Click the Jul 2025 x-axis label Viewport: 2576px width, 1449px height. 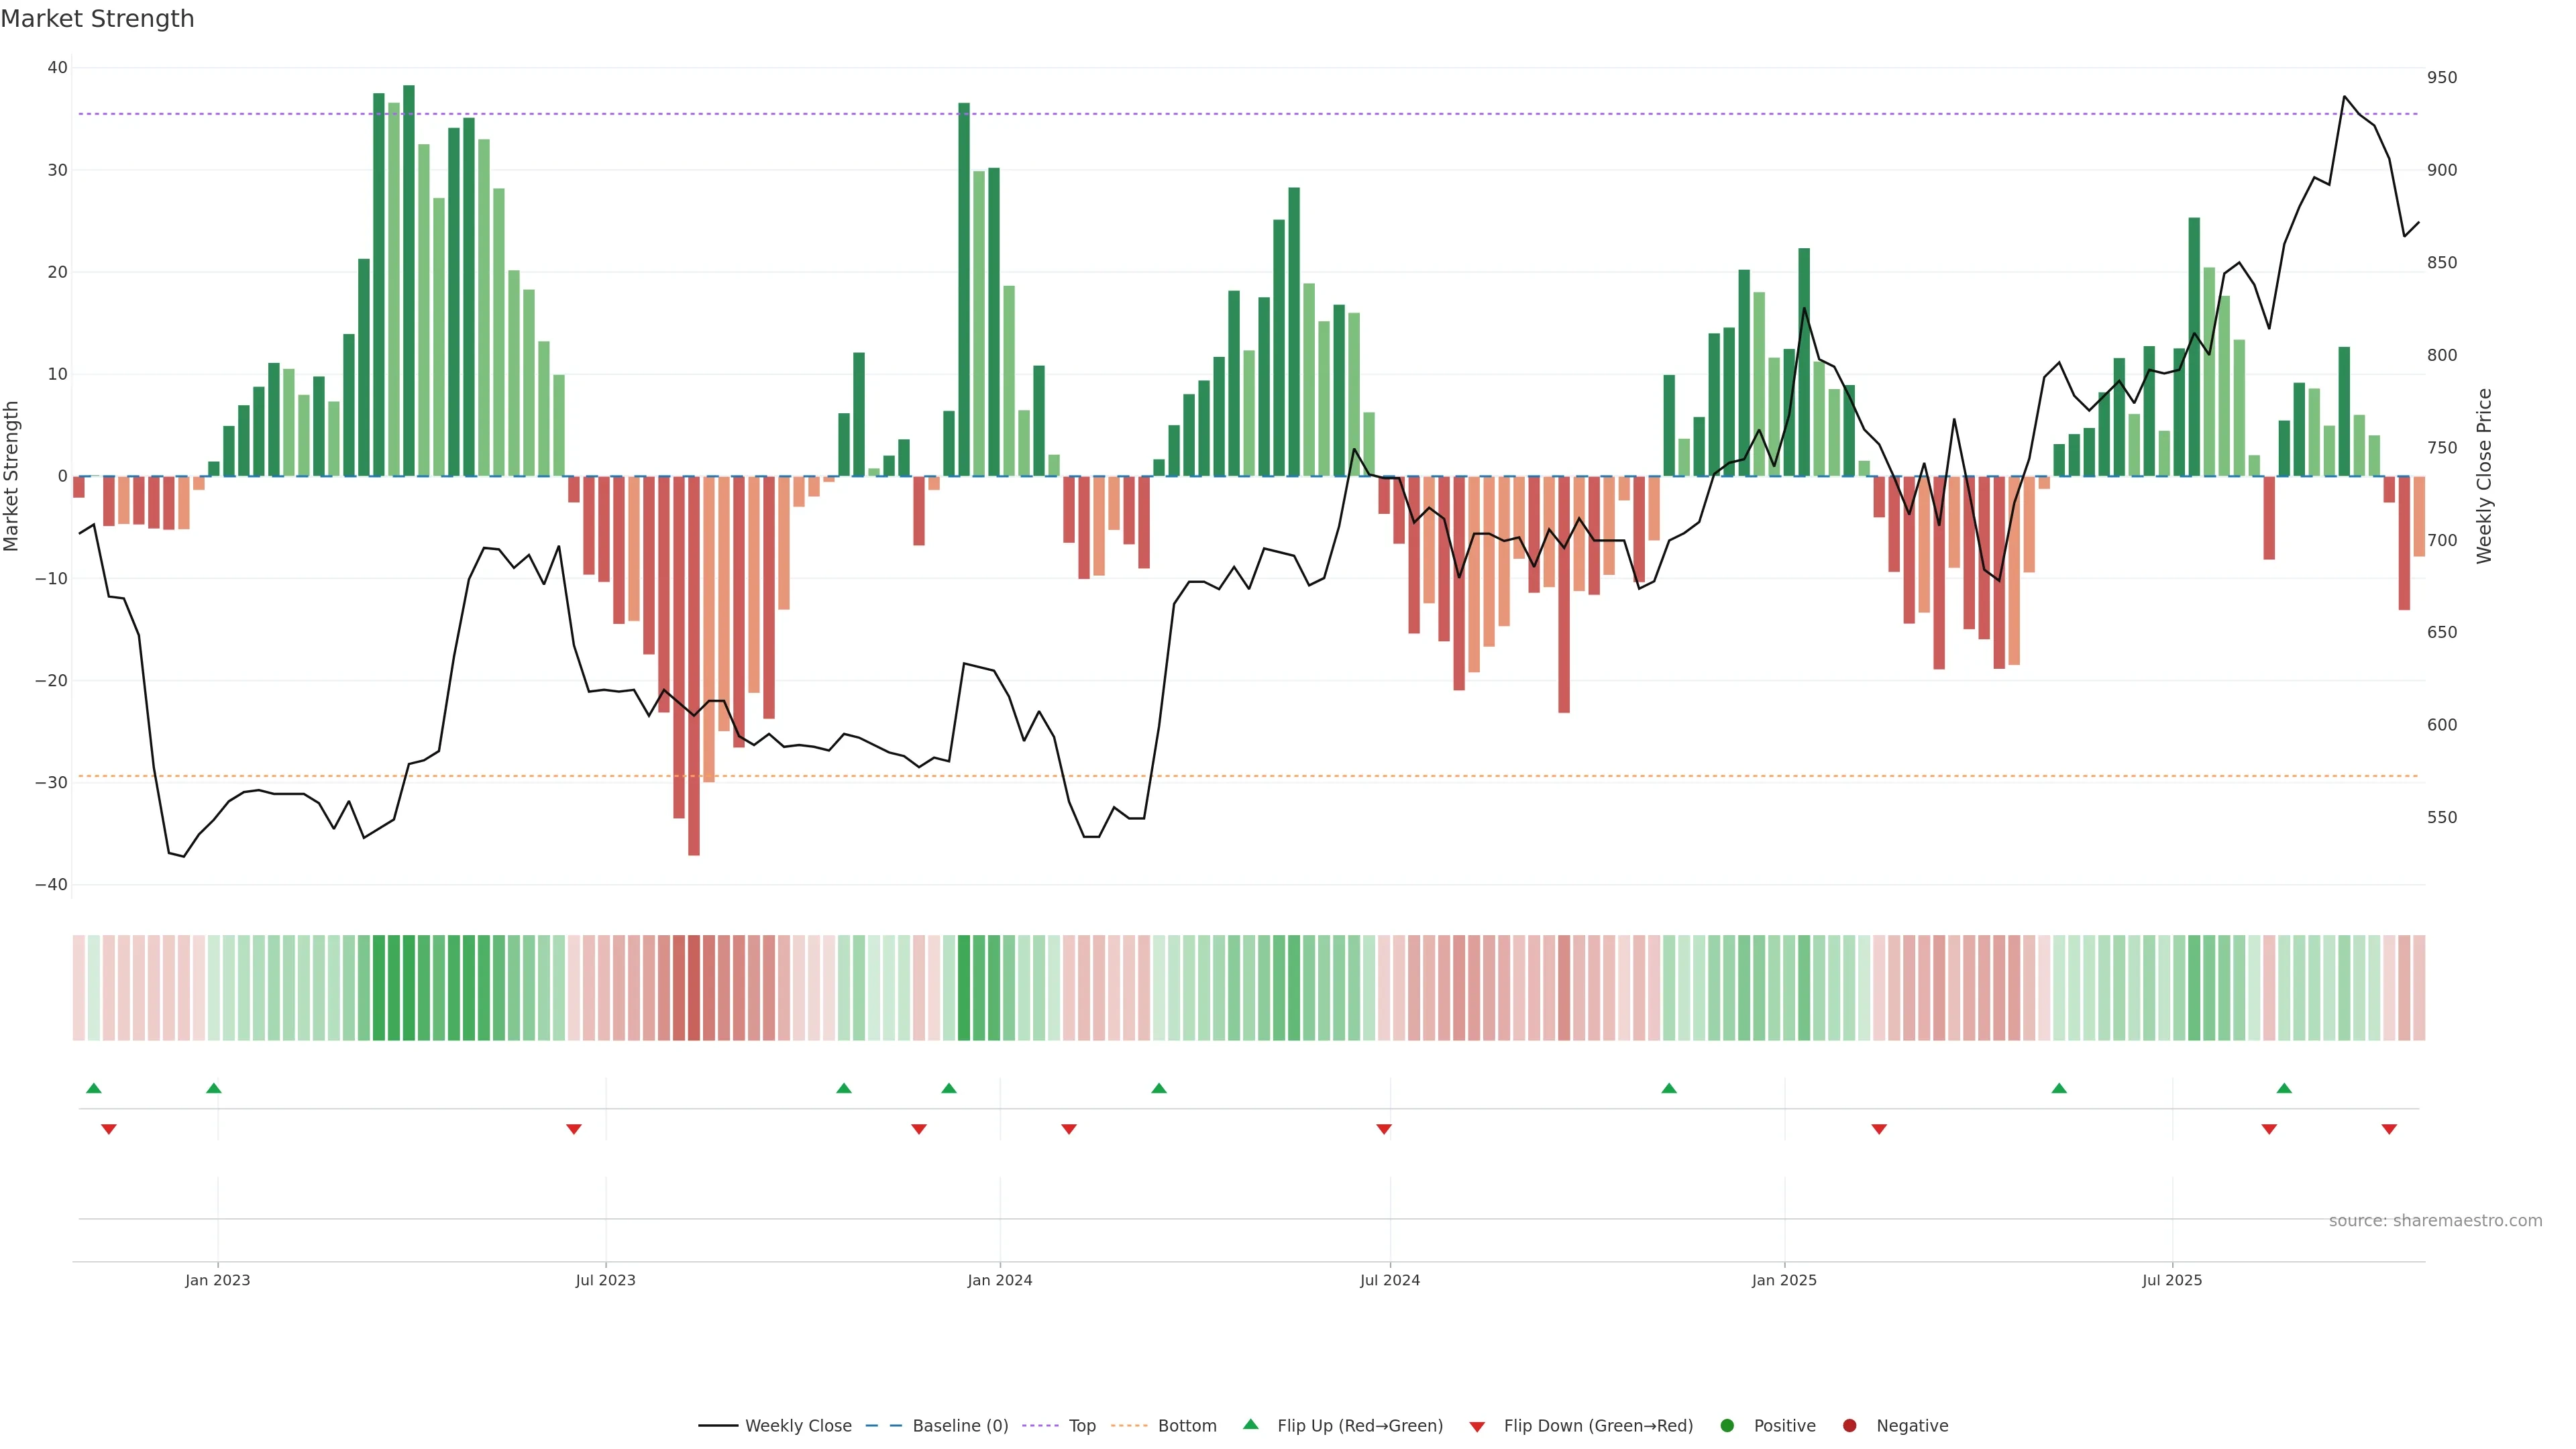[2171, 1280]
